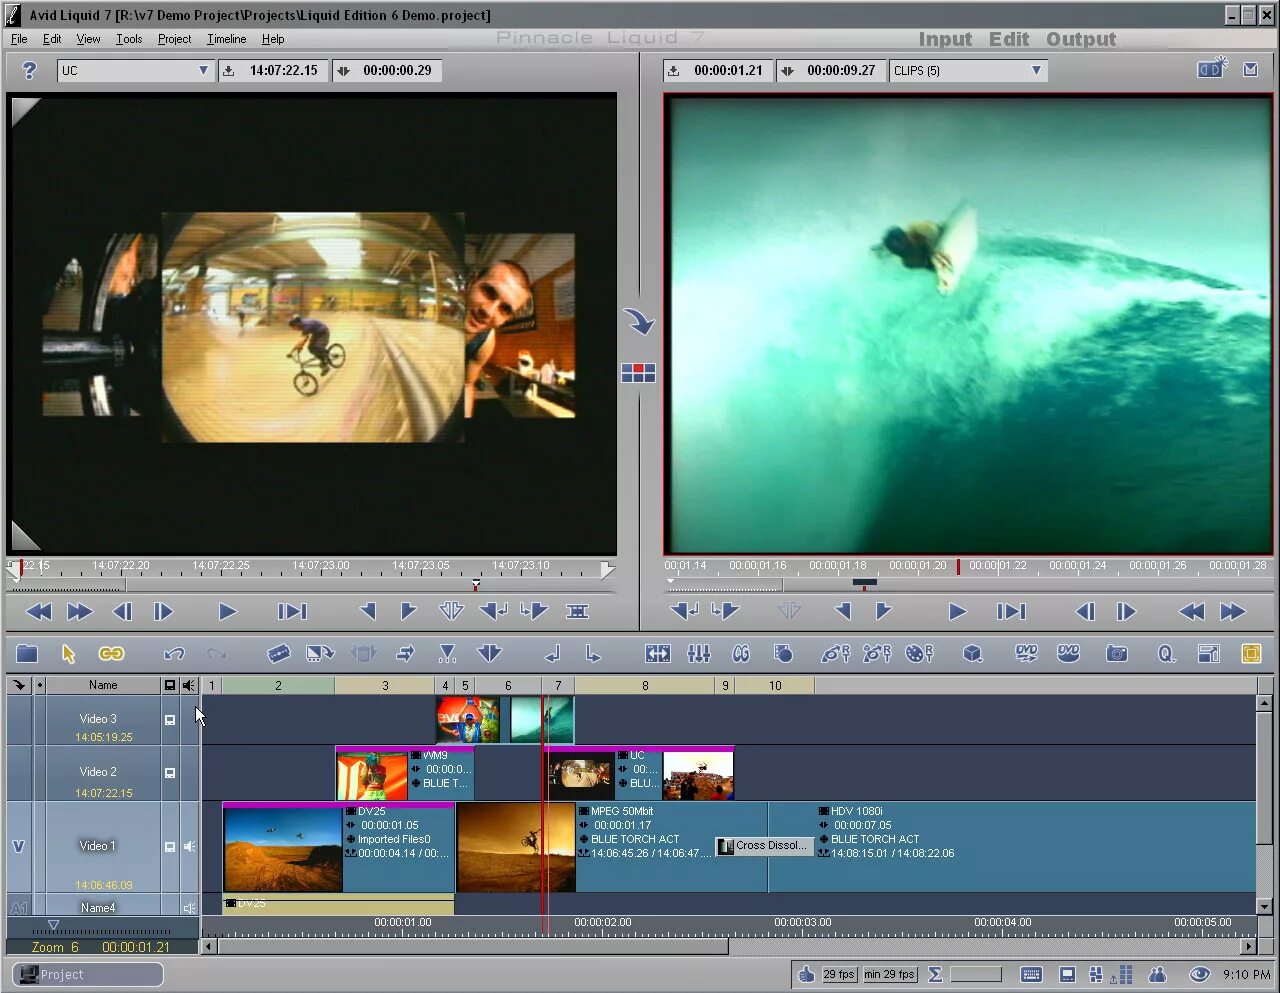
Task: Click the link/chain icon in timeline toolbar
Action: [x=111, y=654]
